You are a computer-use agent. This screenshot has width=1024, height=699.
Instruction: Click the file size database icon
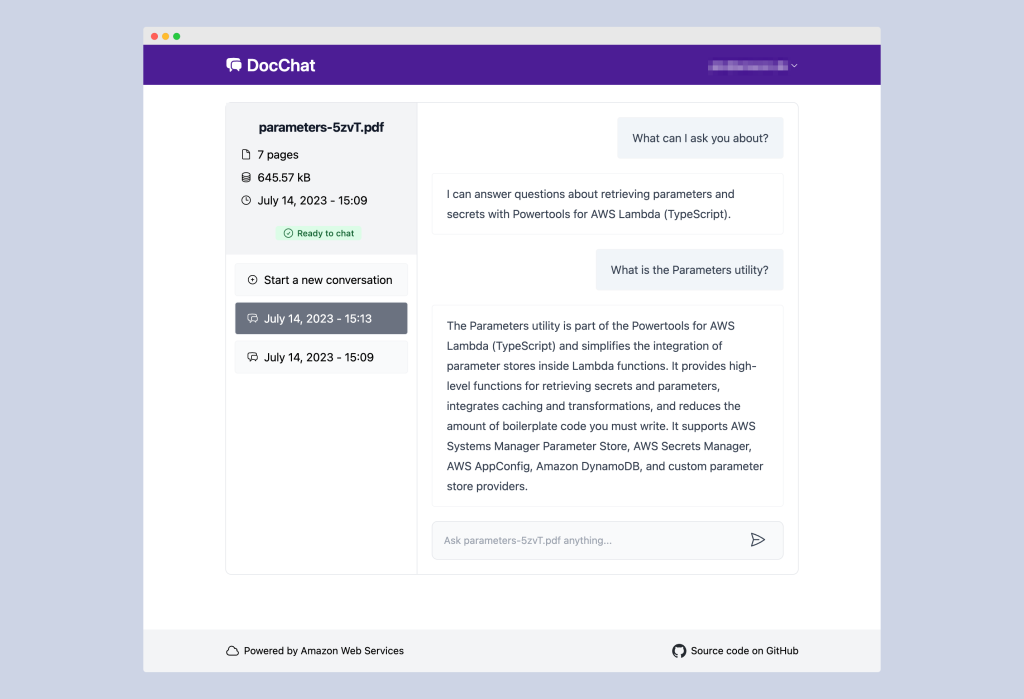[247, 177]
